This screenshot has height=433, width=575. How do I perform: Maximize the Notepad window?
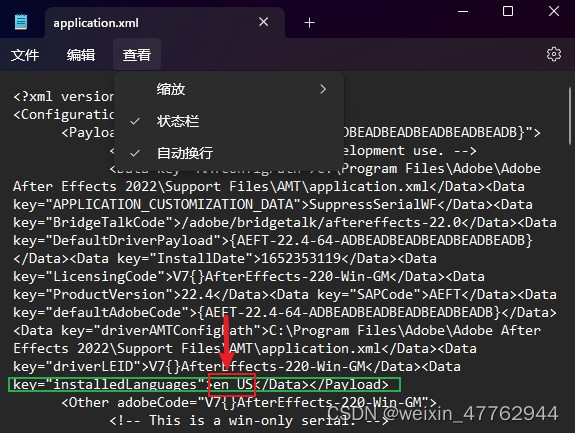click(508, 11)
